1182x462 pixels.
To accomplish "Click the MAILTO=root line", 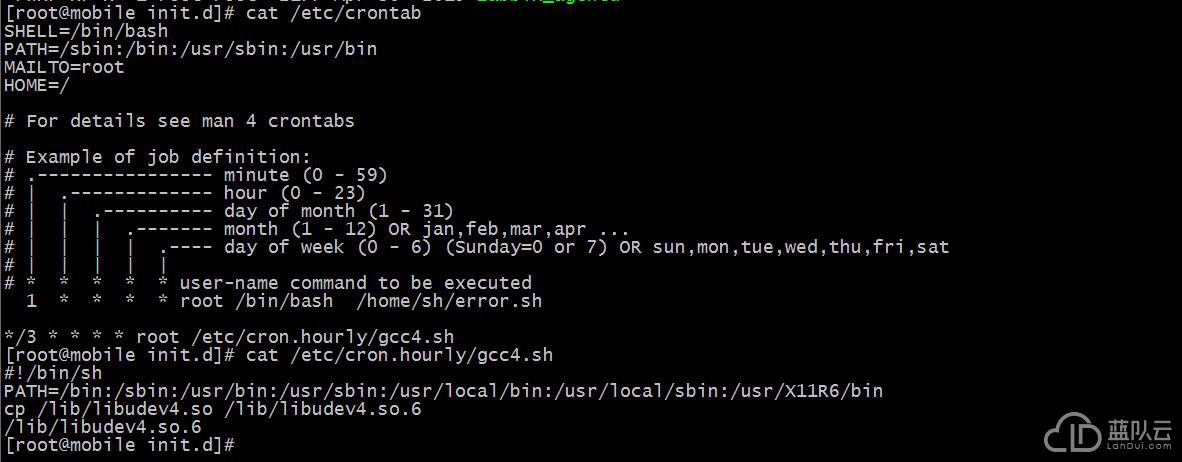I will [x=64, y=68].
